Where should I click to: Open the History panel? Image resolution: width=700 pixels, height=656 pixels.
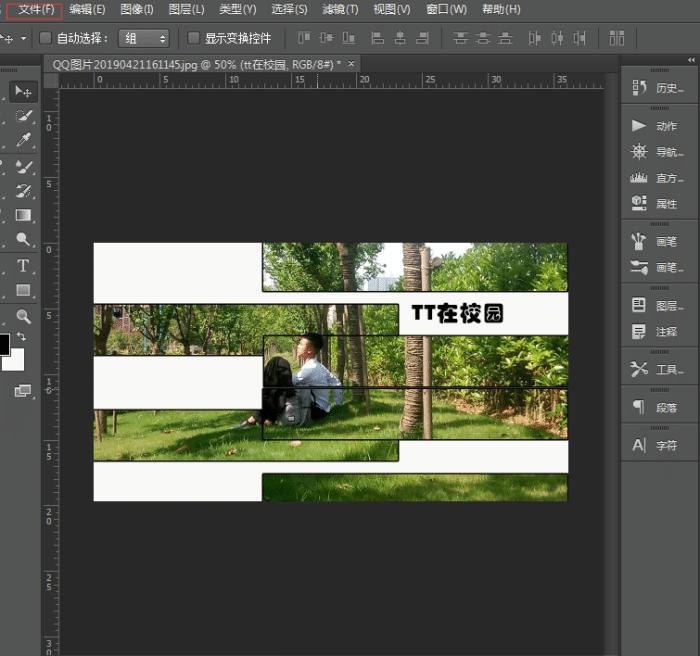click(x=658, y=88)
